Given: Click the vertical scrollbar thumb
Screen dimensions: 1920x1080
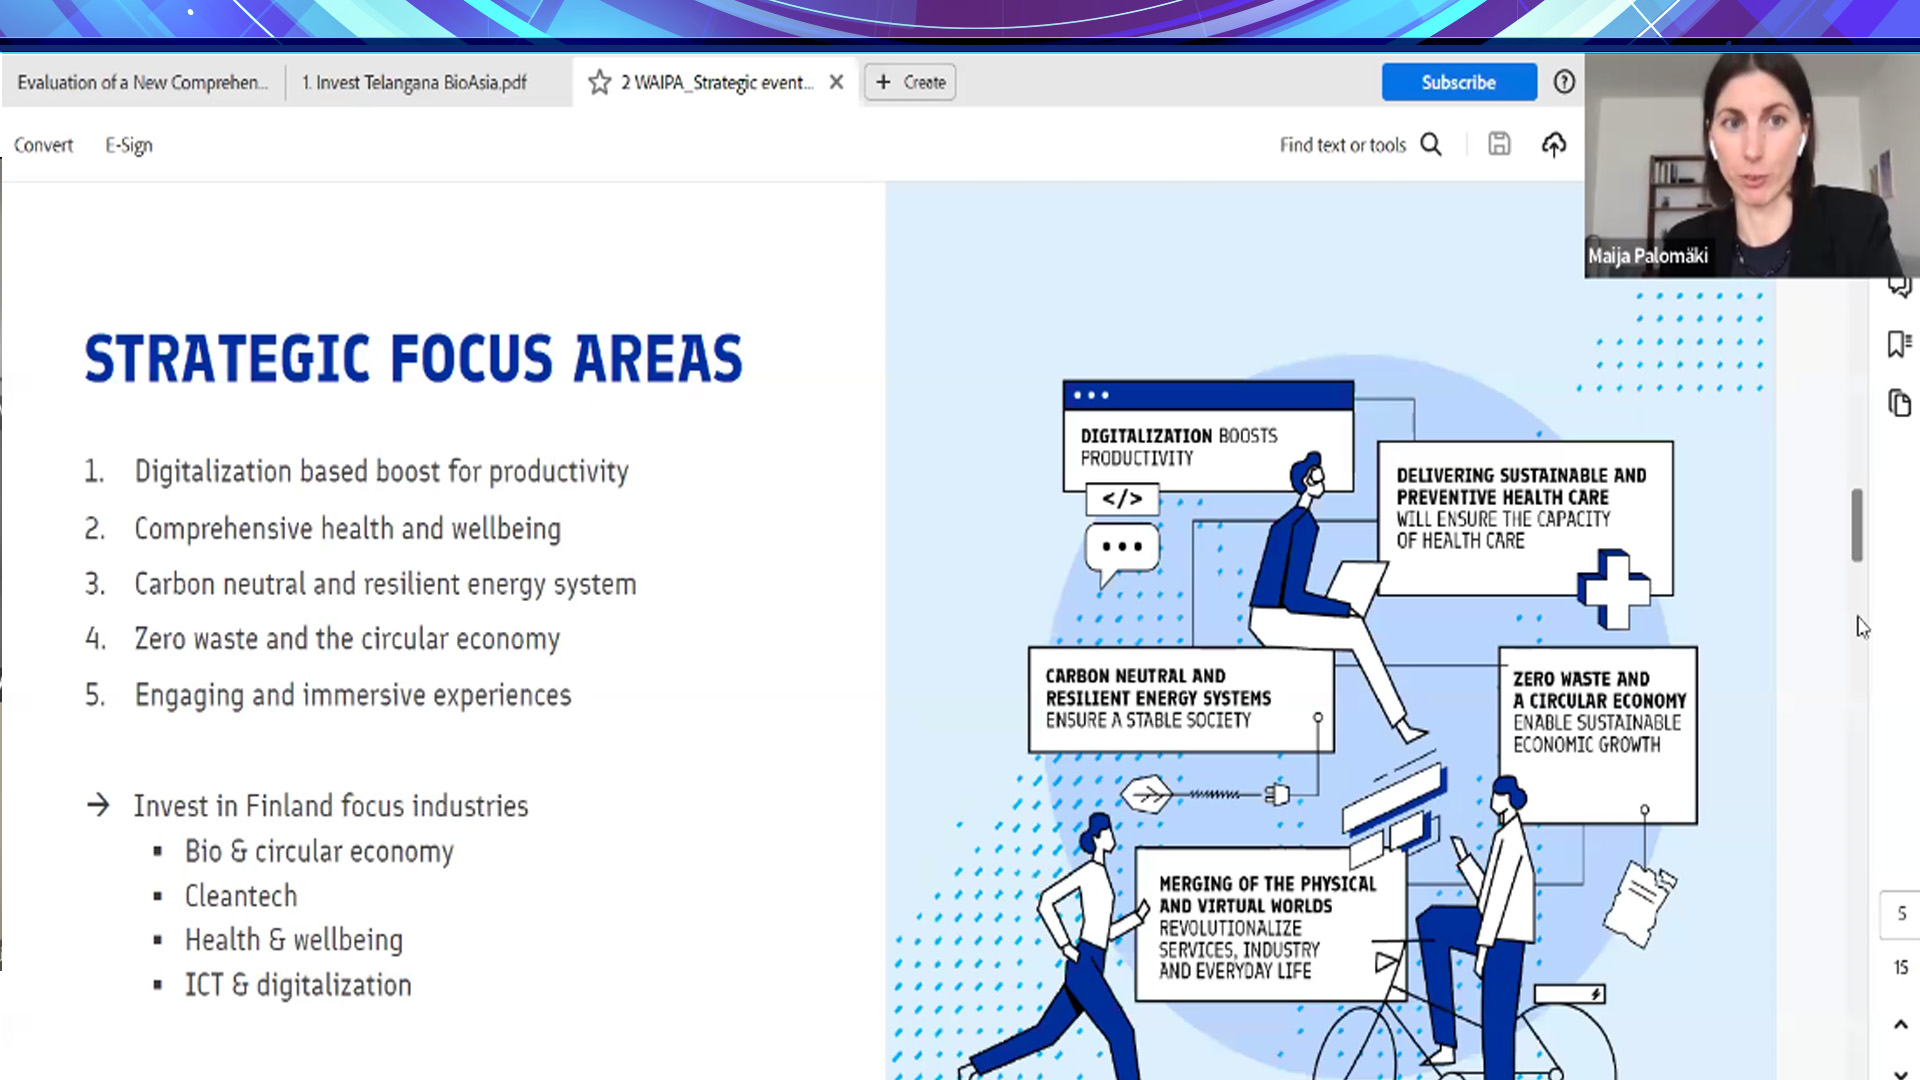Looking at the screenshot, I should (1857, 525).
